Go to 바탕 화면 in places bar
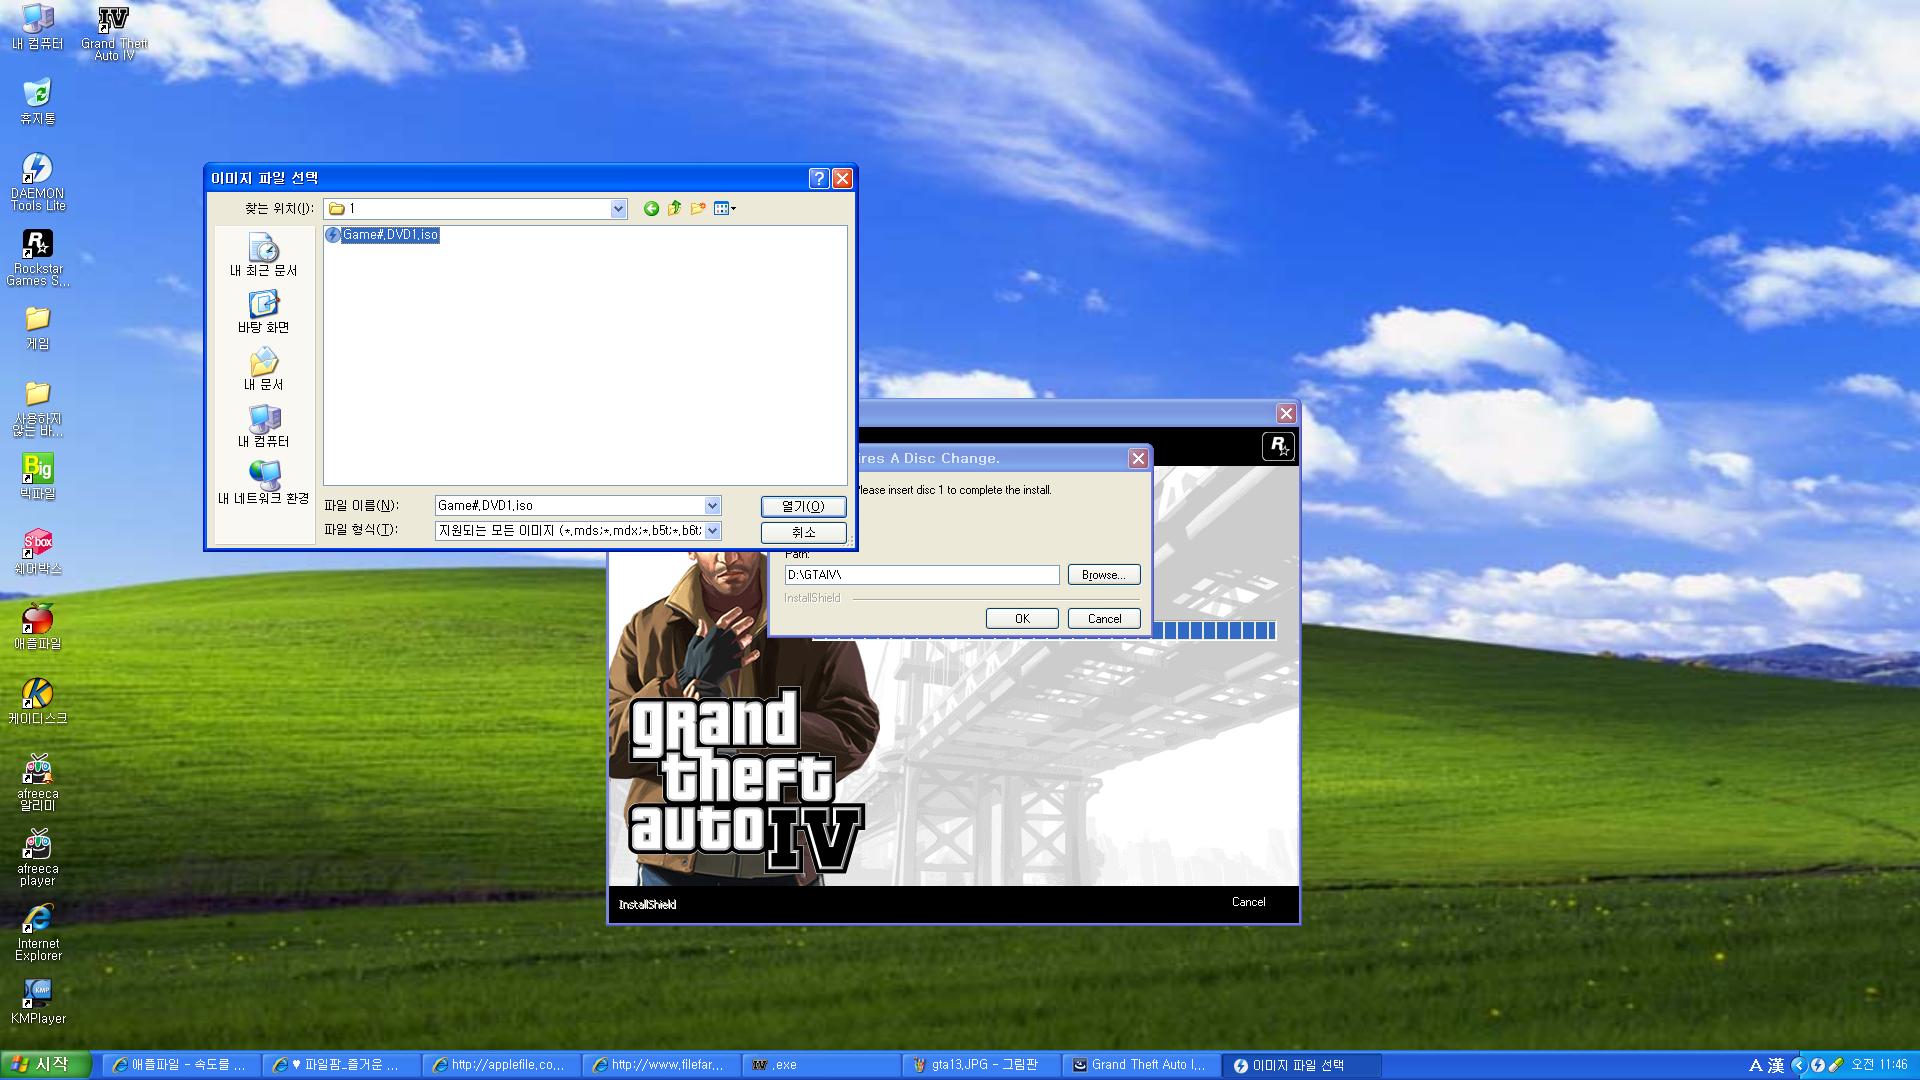 tap(264, 312)
